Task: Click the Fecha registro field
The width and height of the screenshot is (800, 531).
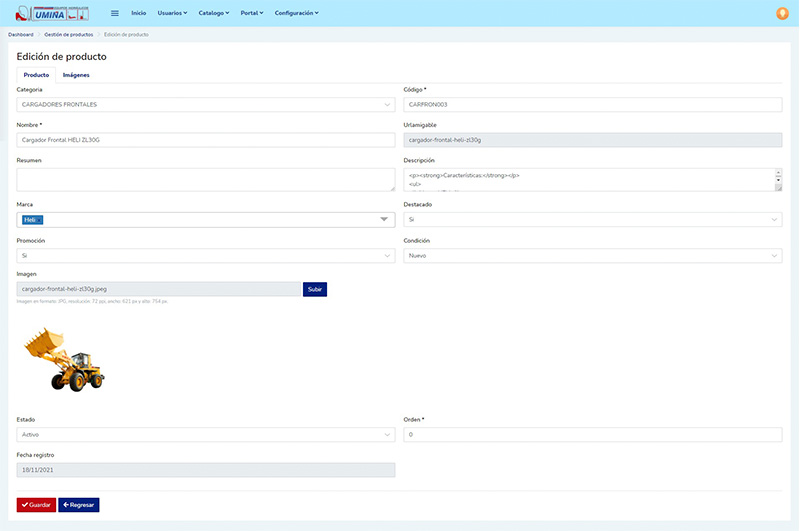Action: pos(206,470)
